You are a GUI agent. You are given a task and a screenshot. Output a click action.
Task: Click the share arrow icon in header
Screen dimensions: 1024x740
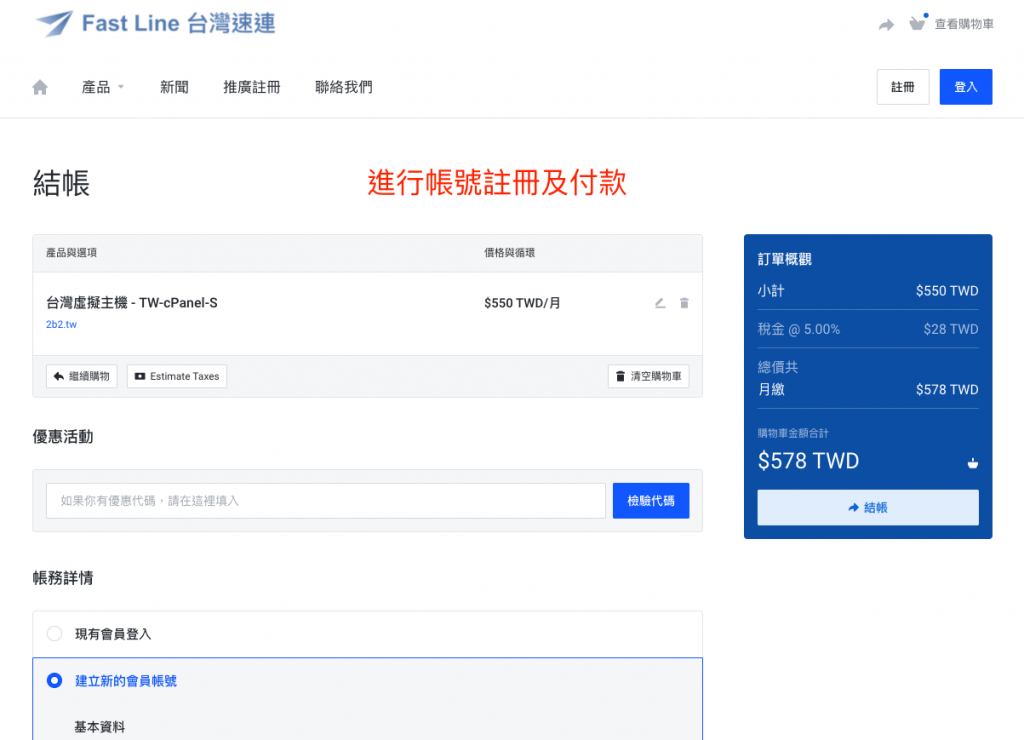tap(886, 25)
